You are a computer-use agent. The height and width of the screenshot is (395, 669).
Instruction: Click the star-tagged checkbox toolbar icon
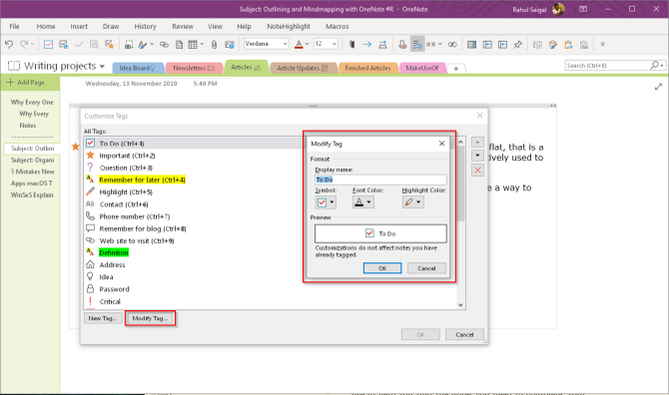[x=110, y=44]
